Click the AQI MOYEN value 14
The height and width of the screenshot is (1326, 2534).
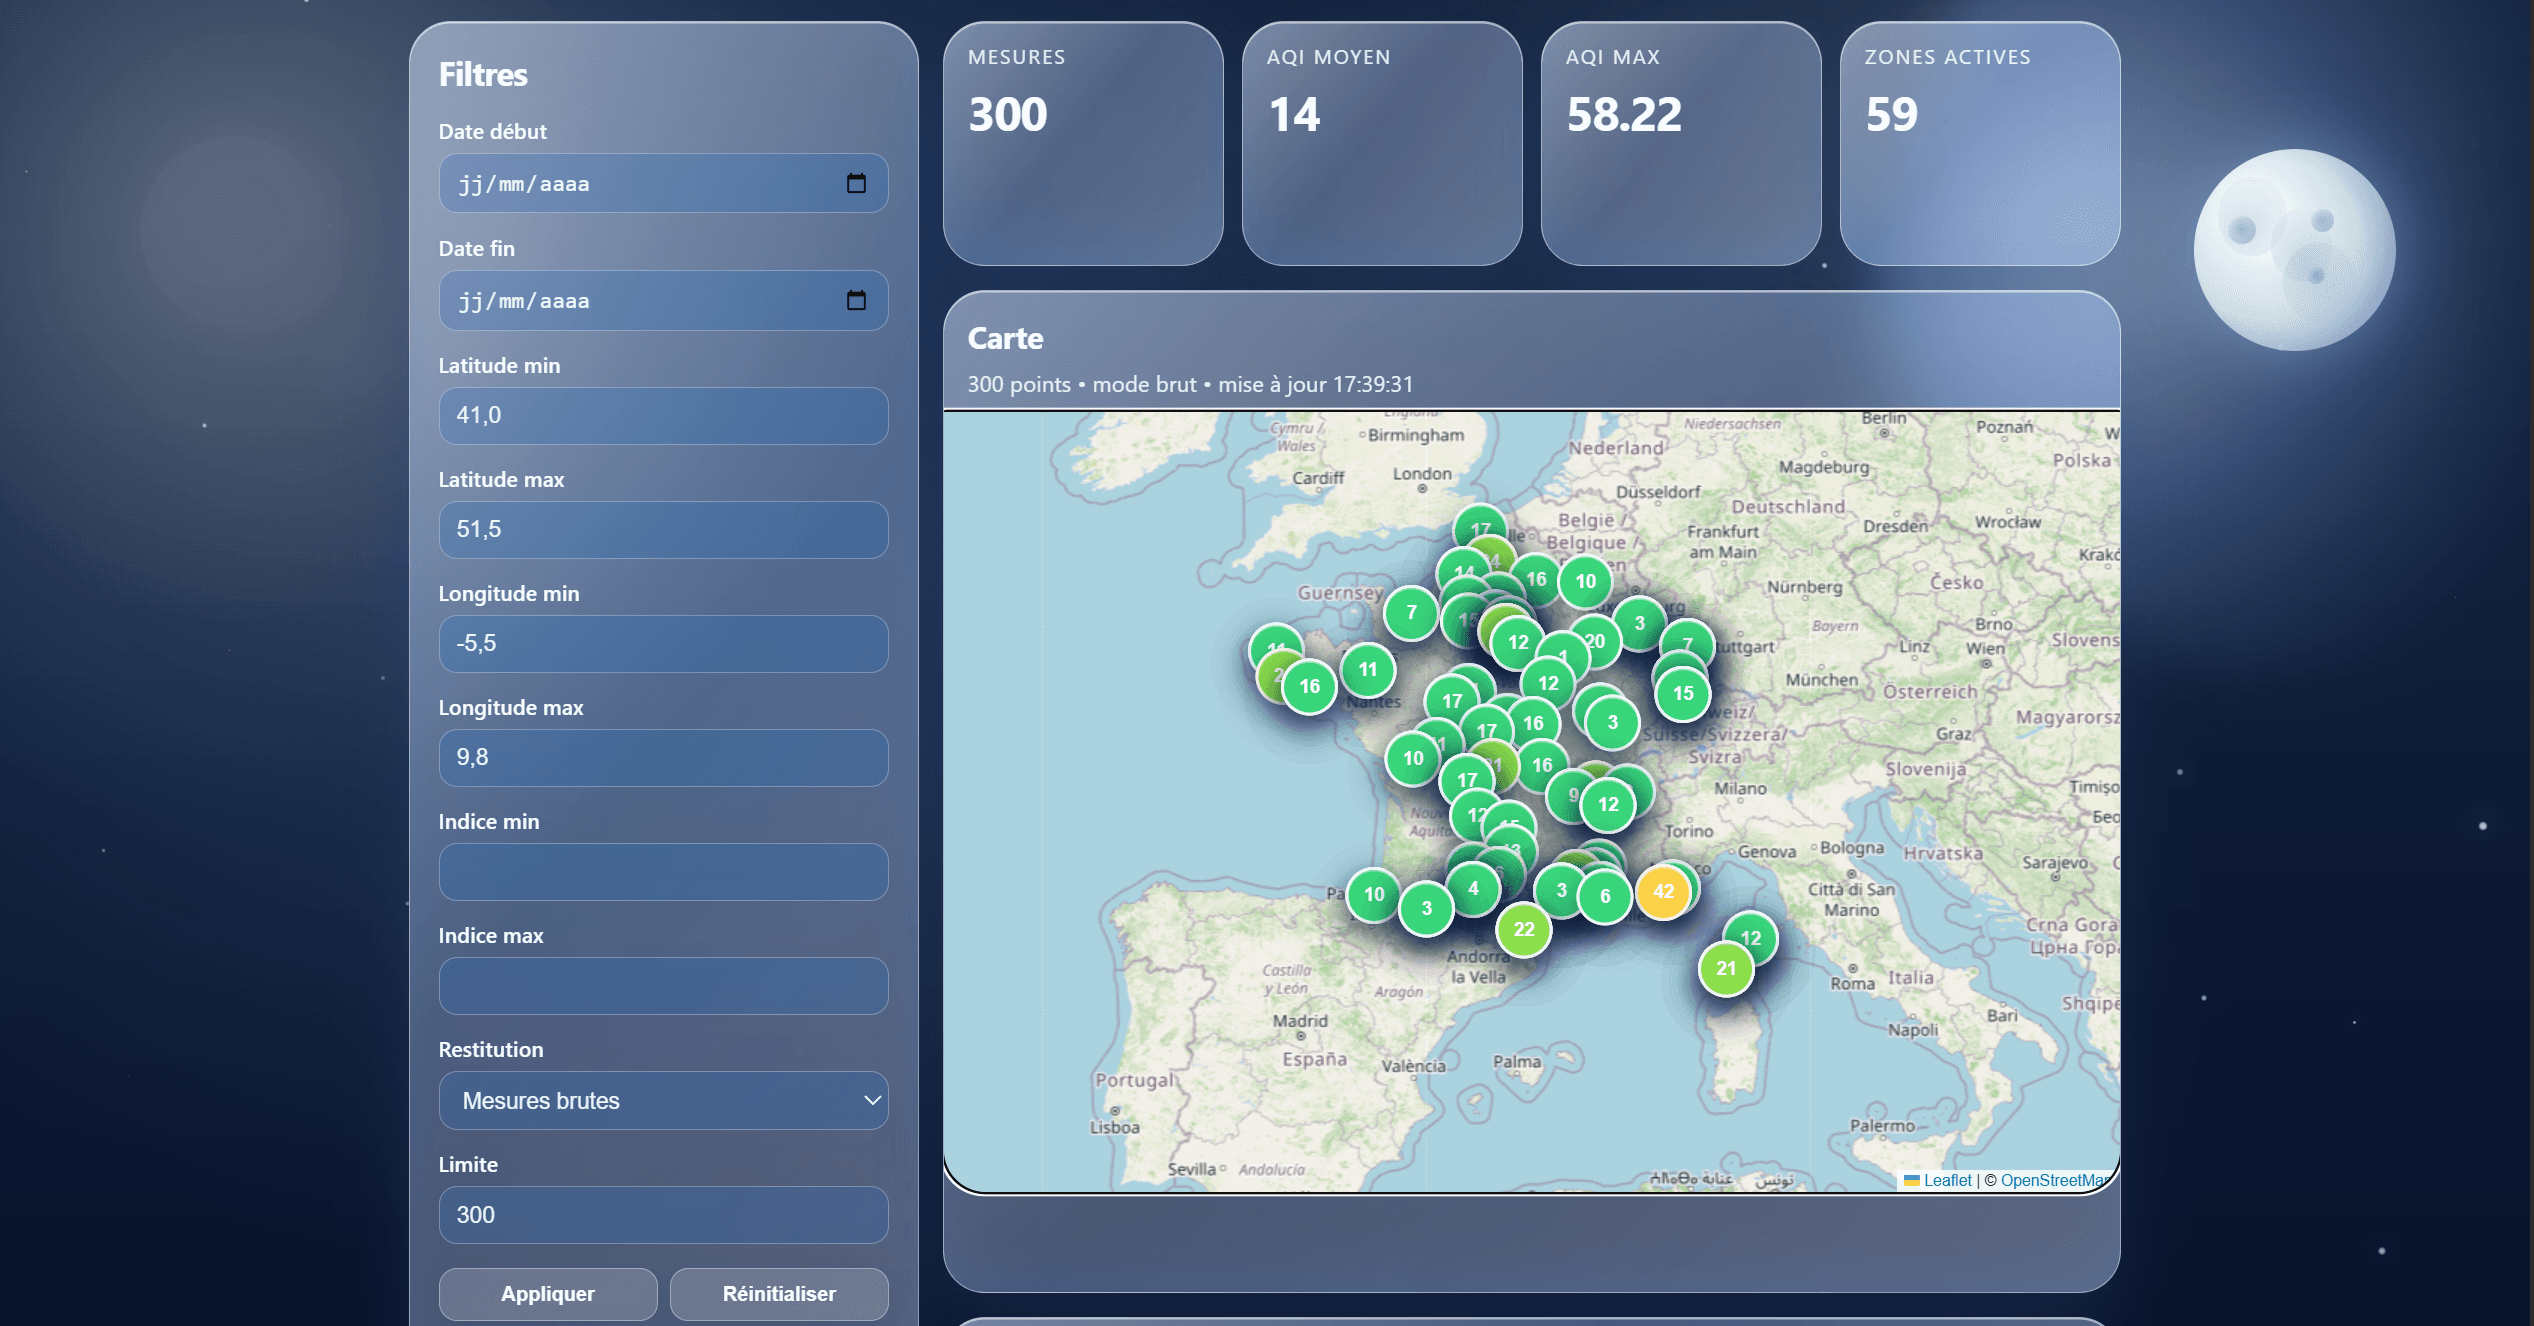[x=1294, y=114]
